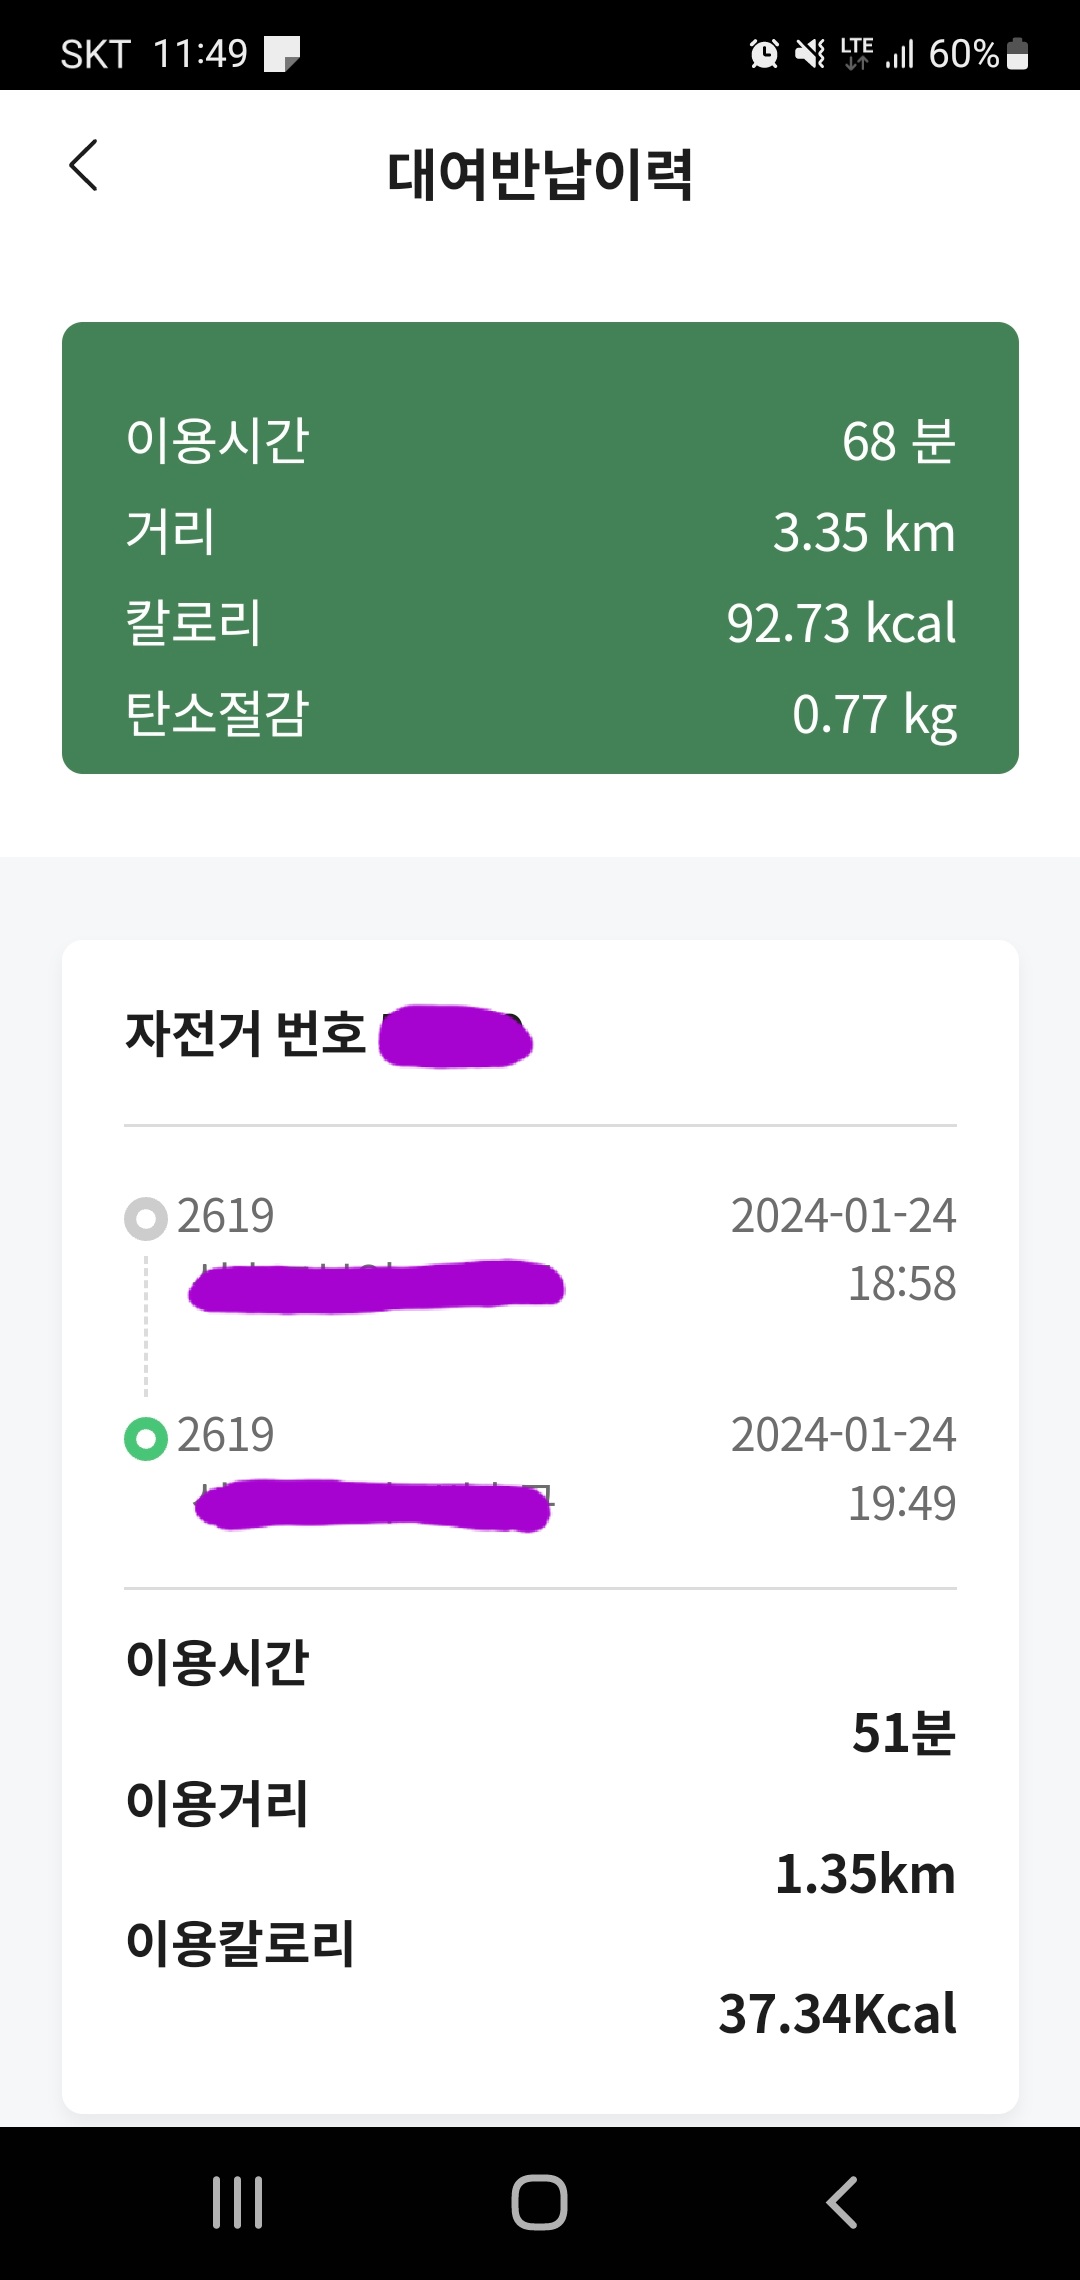Screen dimensions: 1080x2280
Task: Tap the alarm icon in status bar
Action: pos(764,53)
